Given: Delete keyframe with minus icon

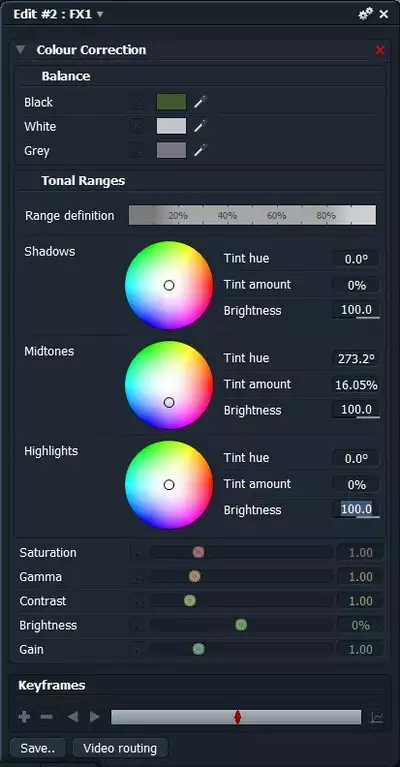Looking at the screenshot, I should click(x=46, y=717).
